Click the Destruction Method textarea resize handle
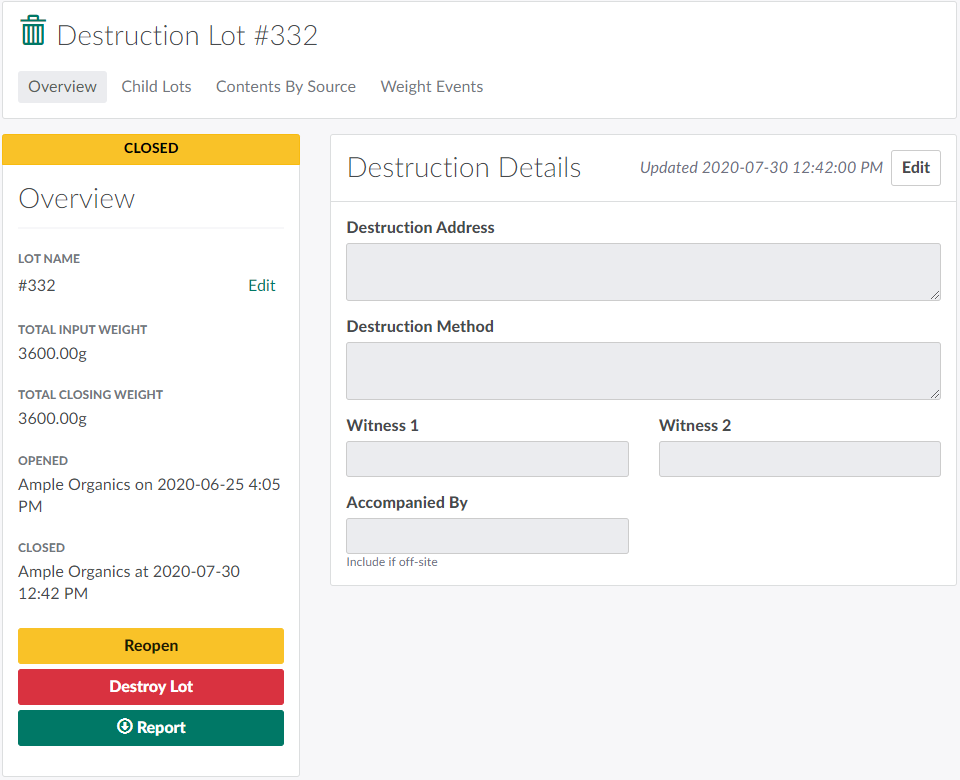Image resolution: width=960 pixels, height=780 pixels. point(935,394)
